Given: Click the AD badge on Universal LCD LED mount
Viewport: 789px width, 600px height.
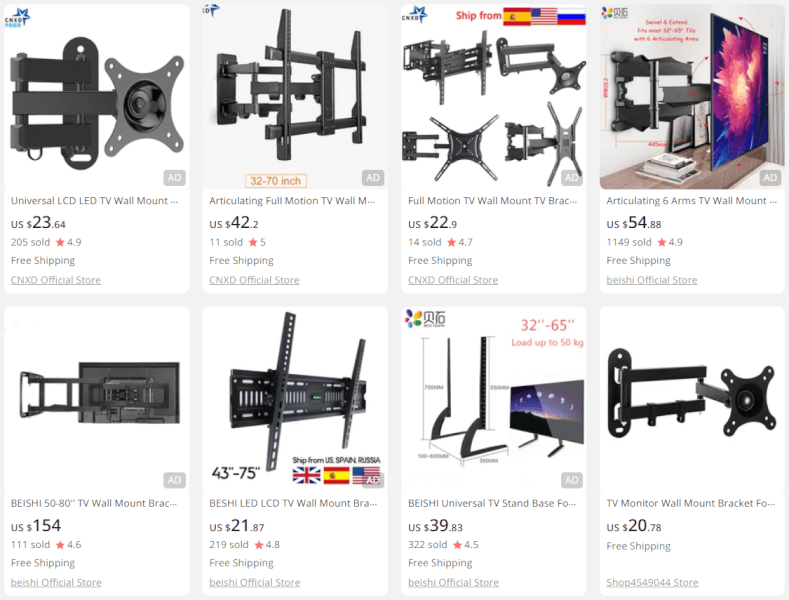Looking at the screenshot, I should (174, 178).
